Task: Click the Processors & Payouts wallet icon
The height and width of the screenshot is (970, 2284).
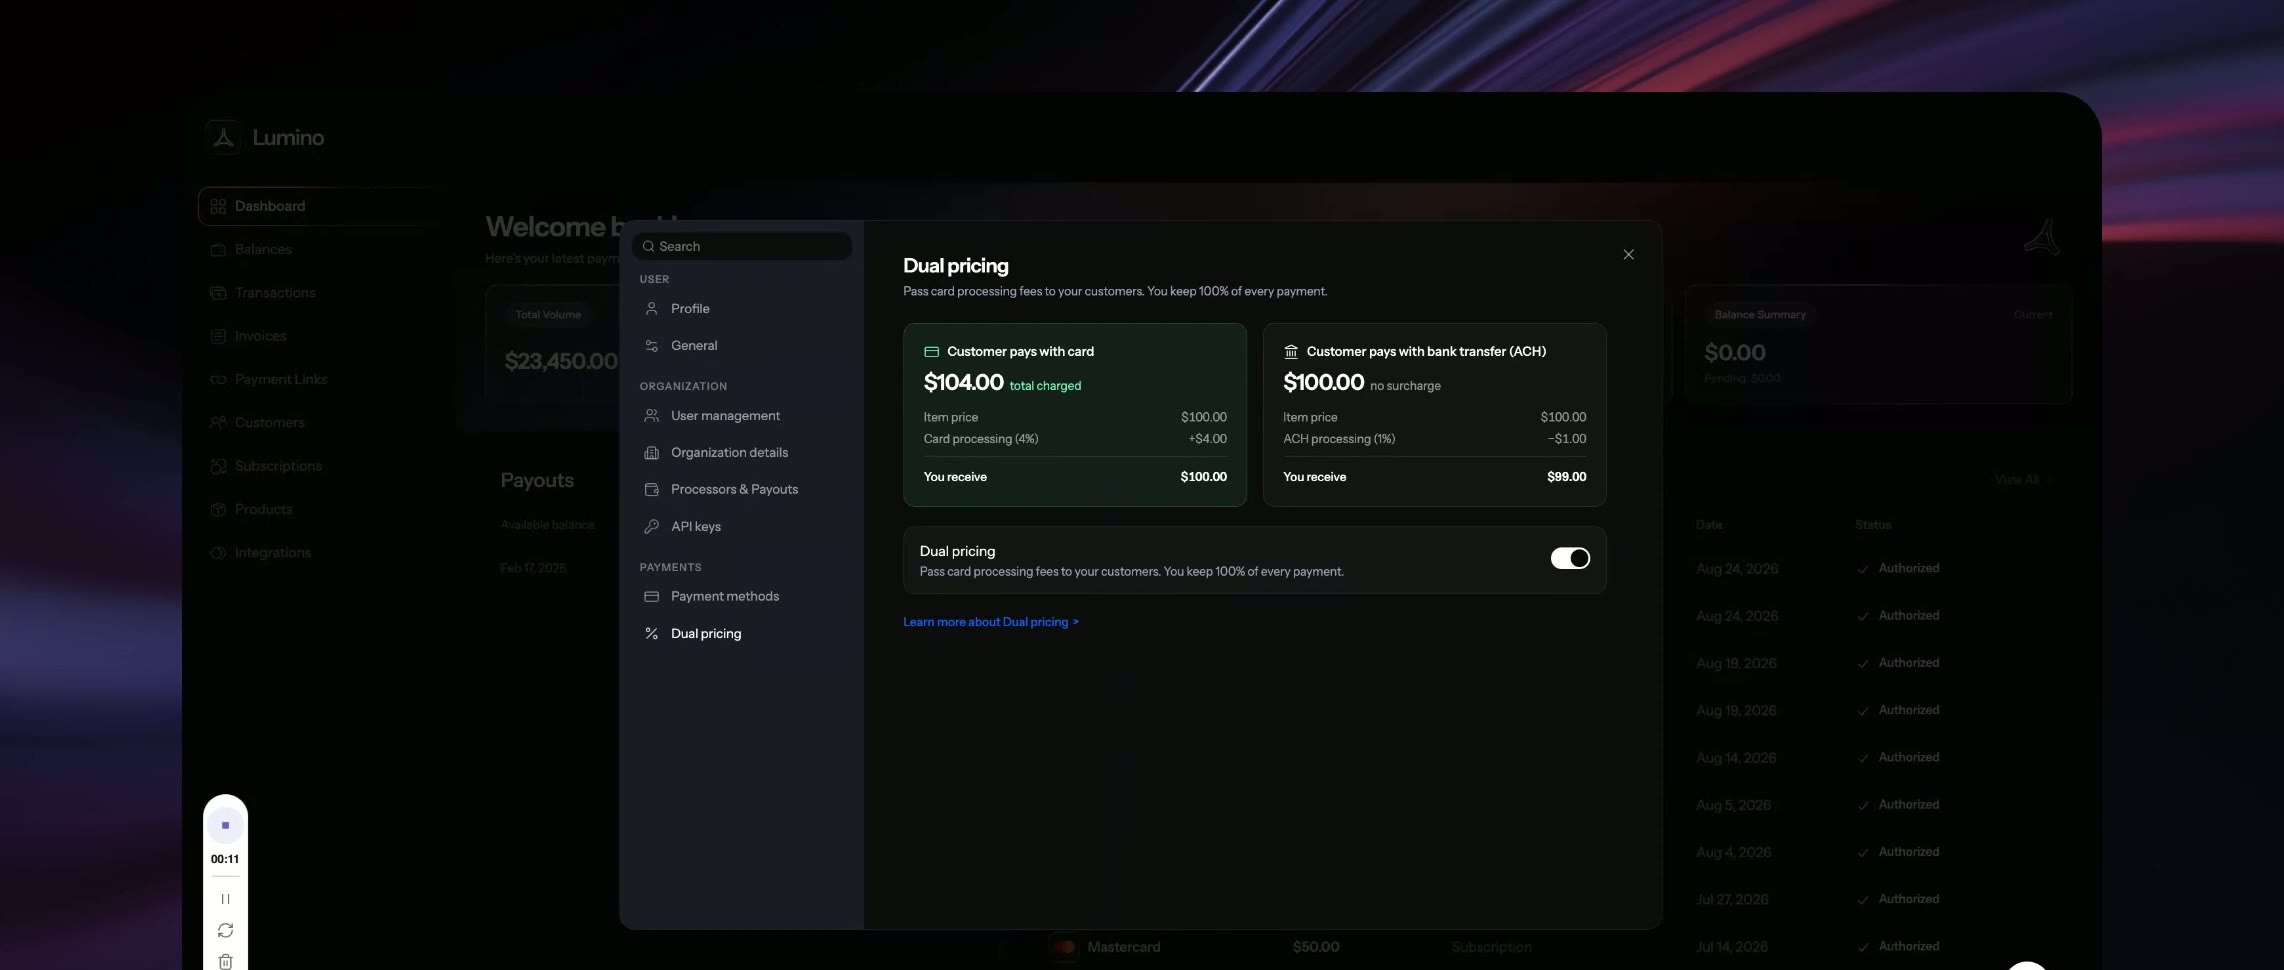Action: click(651, 490)
